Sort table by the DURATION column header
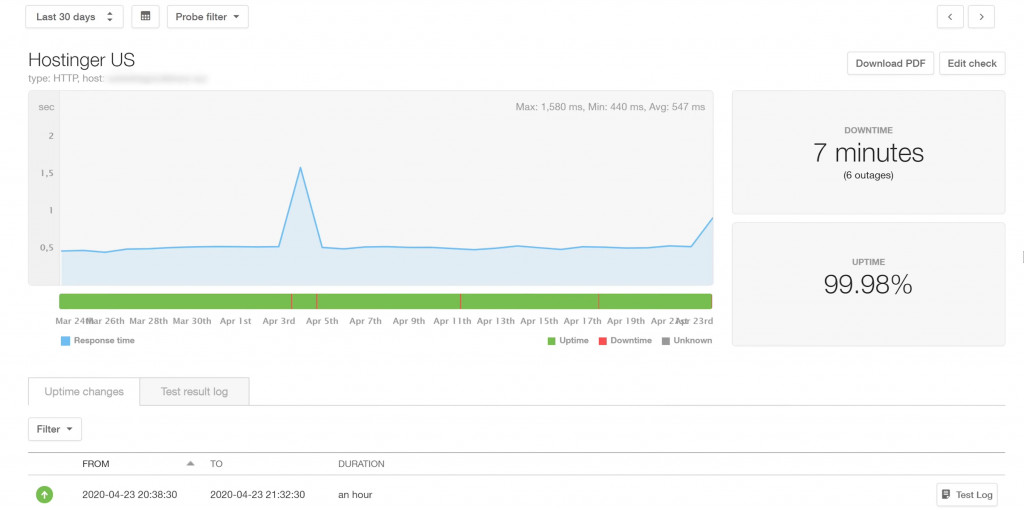 click(361, 464)
